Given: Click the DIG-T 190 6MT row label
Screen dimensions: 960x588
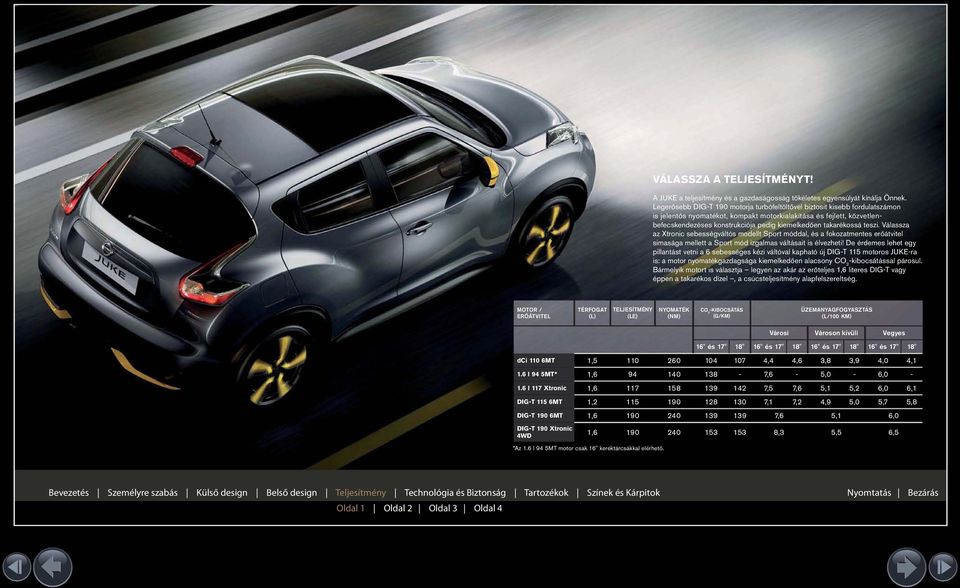Looking at the screenshot, I should (539, 415).
